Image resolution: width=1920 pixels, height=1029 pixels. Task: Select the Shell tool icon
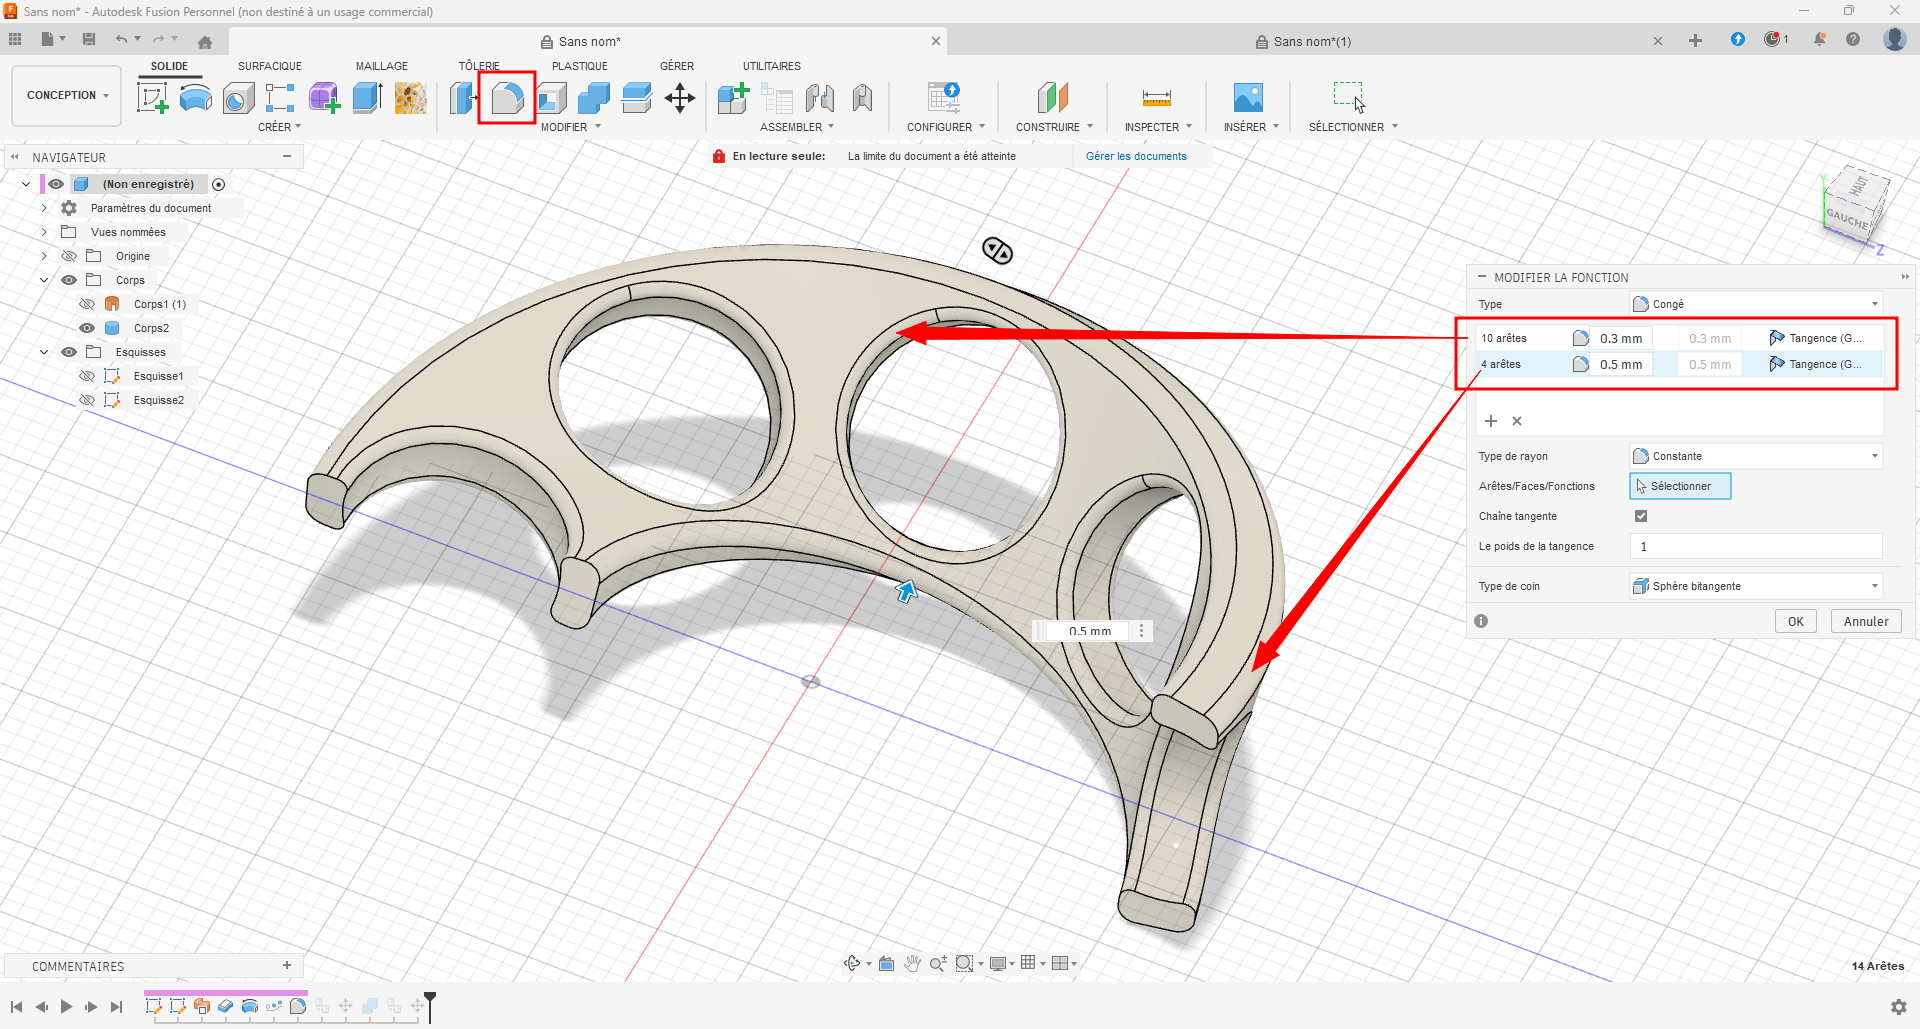click(x=551, y=98)
